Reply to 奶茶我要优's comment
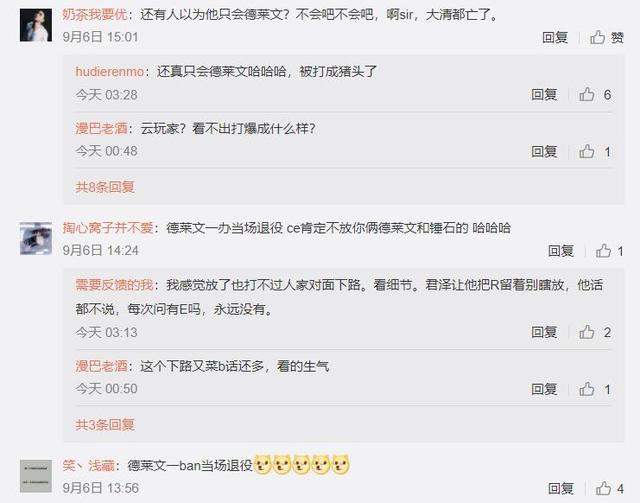 point(555,38)
